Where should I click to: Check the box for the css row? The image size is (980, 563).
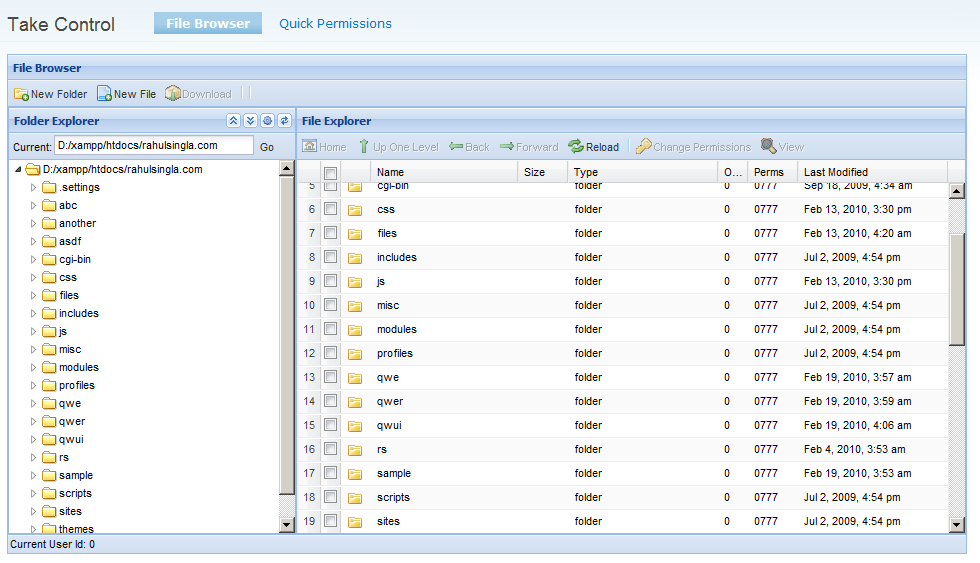[331, 209]
